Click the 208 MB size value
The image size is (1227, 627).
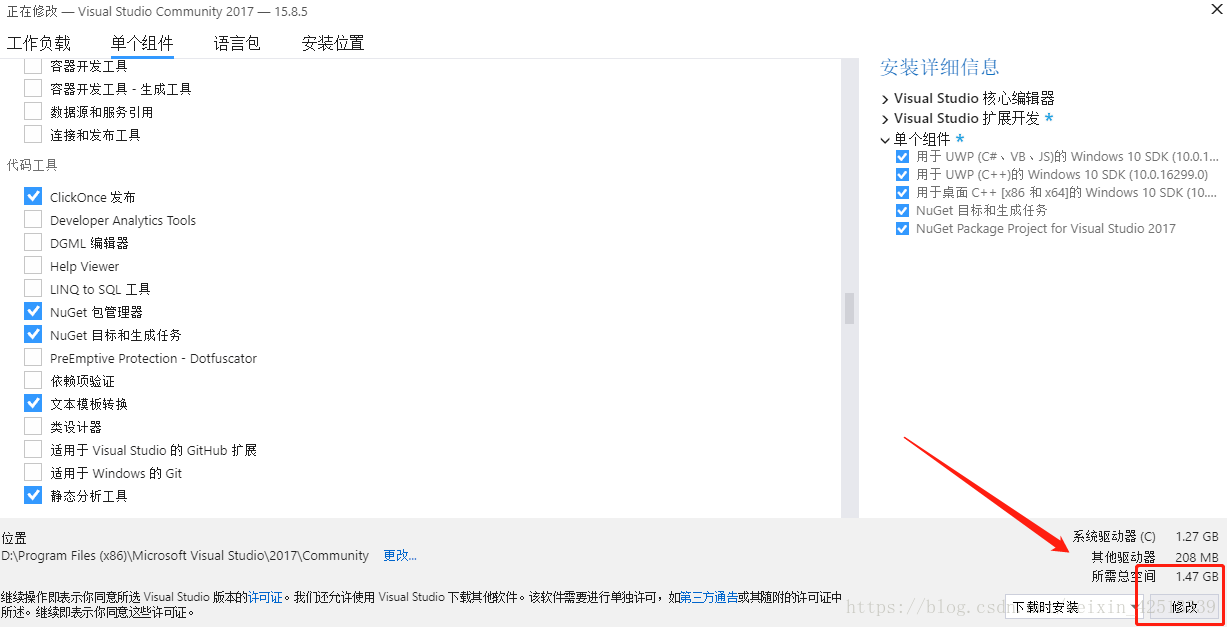click(1197, 557)
